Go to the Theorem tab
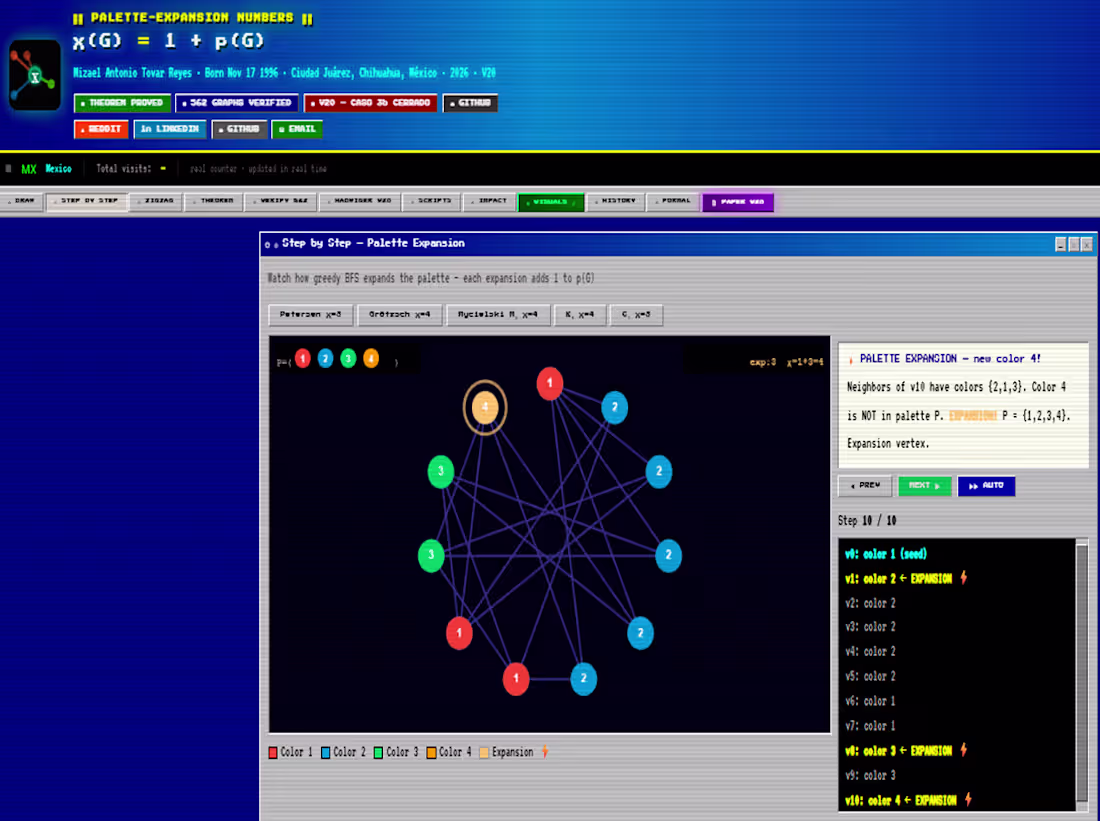 [213, 201]
